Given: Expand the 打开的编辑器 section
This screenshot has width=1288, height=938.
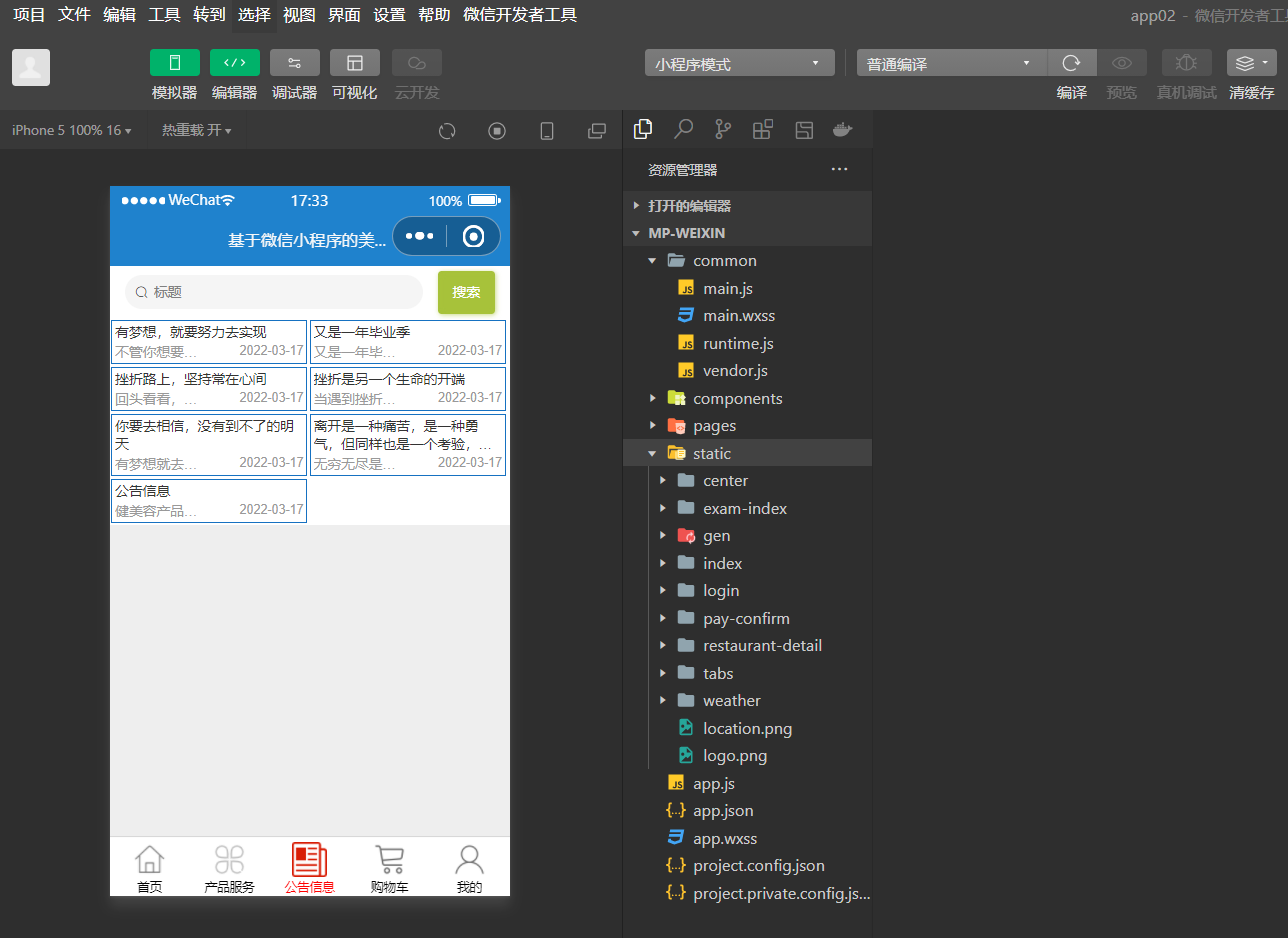Looking at the screenshot, I should tap(747, 206).
